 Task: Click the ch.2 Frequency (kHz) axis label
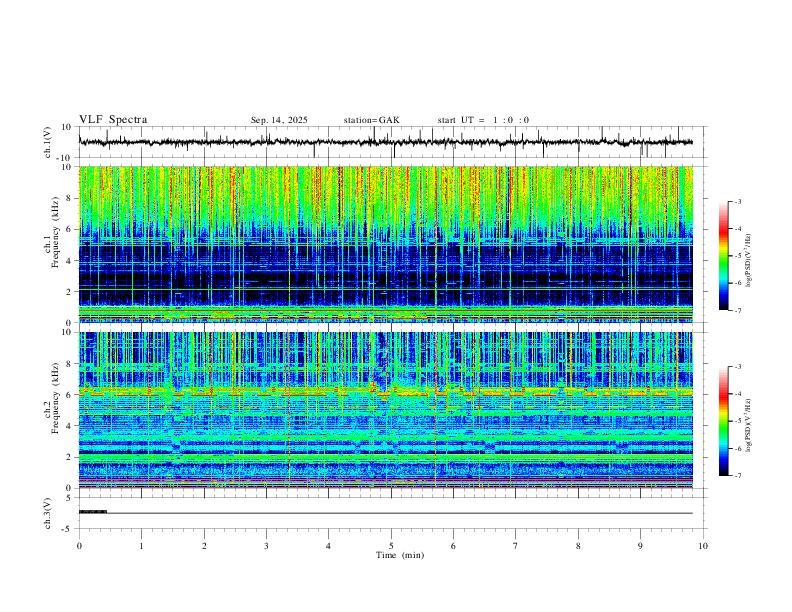(x=52, y=398)
